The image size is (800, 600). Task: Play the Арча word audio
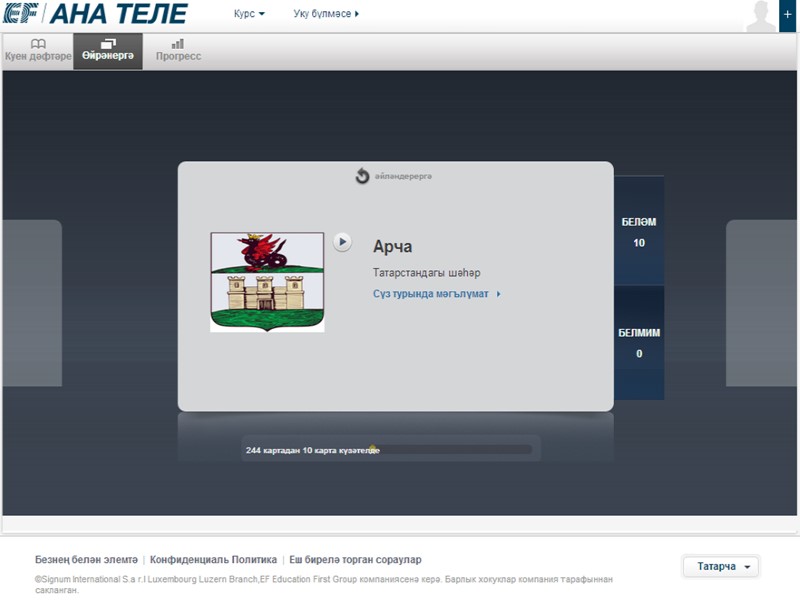coord(342,242)
